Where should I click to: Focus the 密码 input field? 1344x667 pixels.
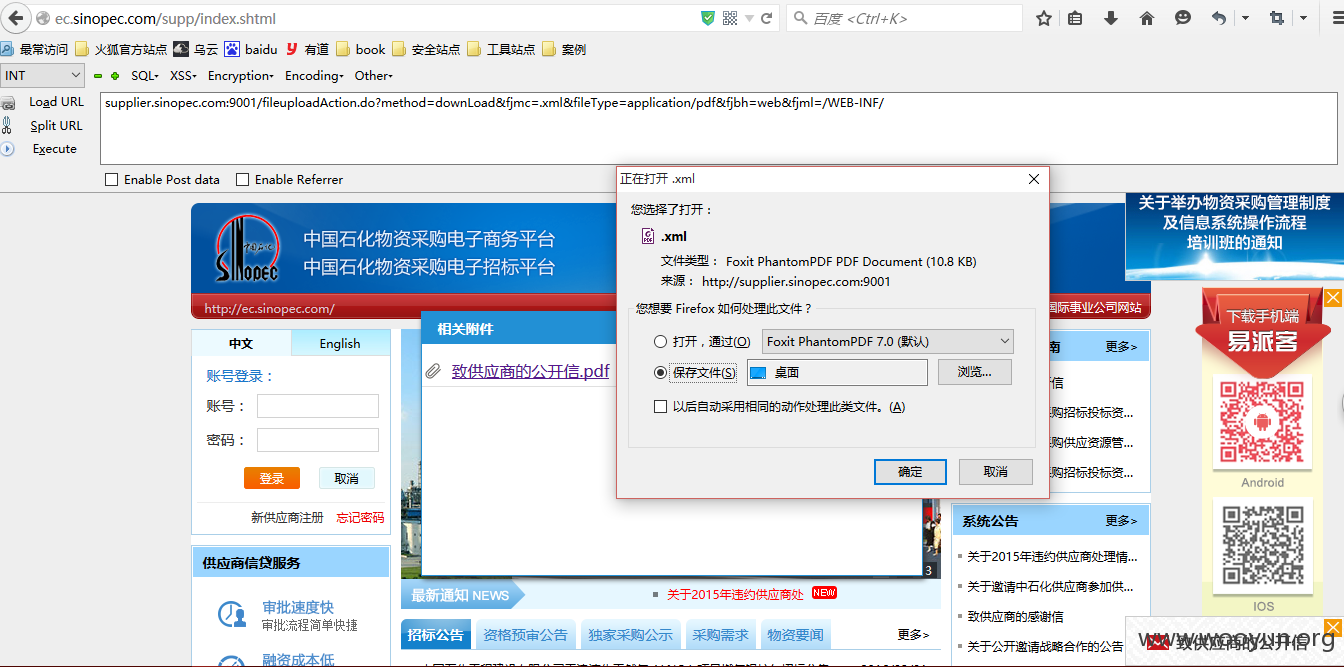pyautogui.click(x=318, y=440)
